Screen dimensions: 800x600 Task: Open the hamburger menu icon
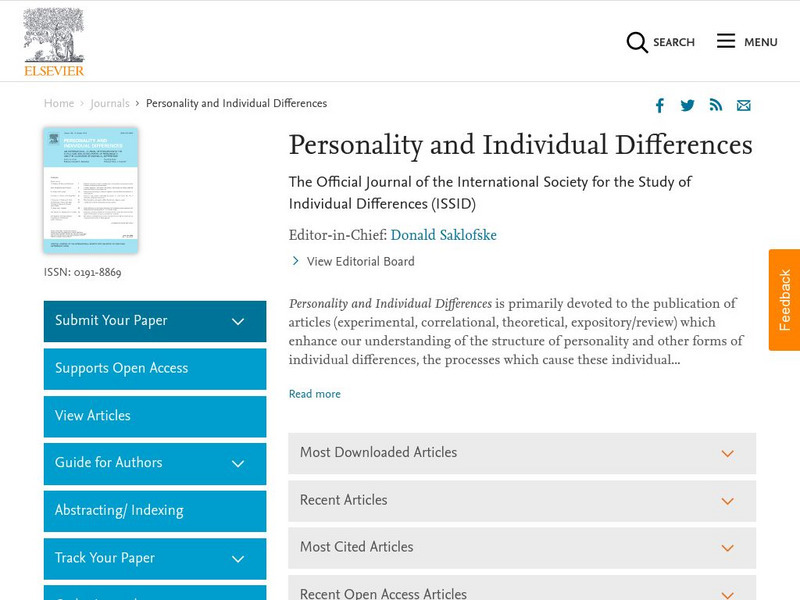[726, 41]
